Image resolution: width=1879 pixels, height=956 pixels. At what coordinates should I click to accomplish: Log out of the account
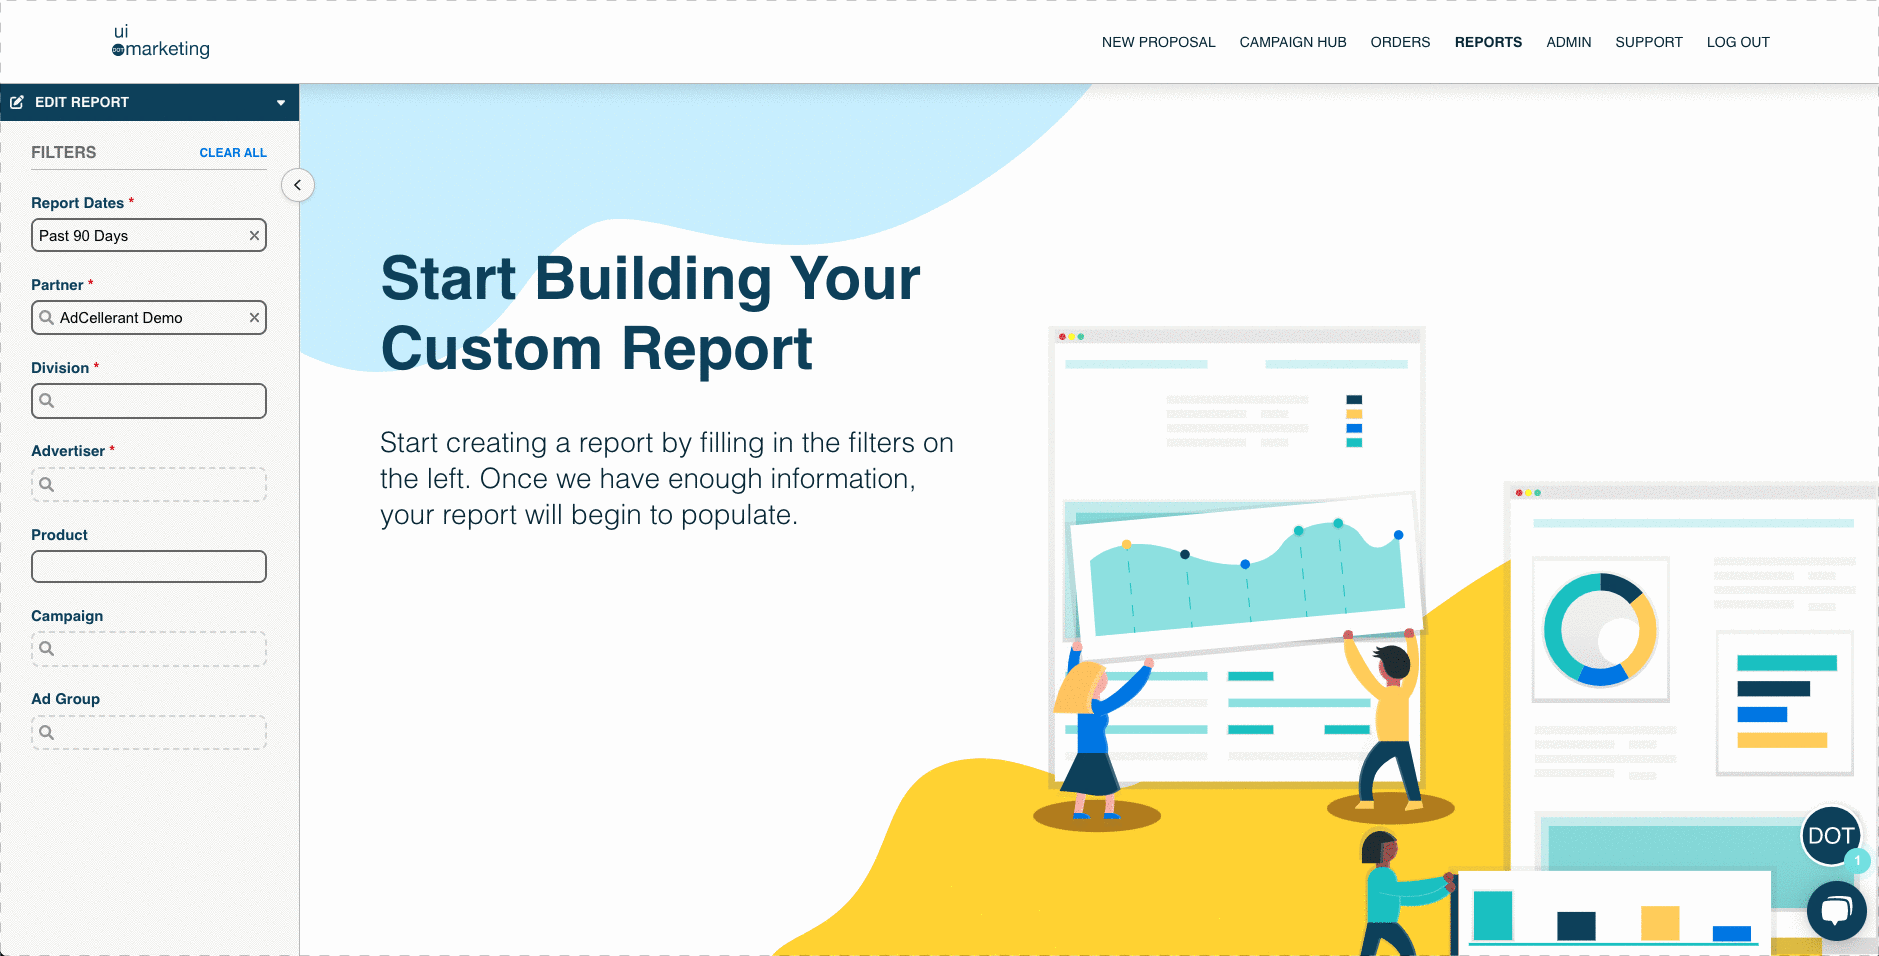pos(1737,42)
